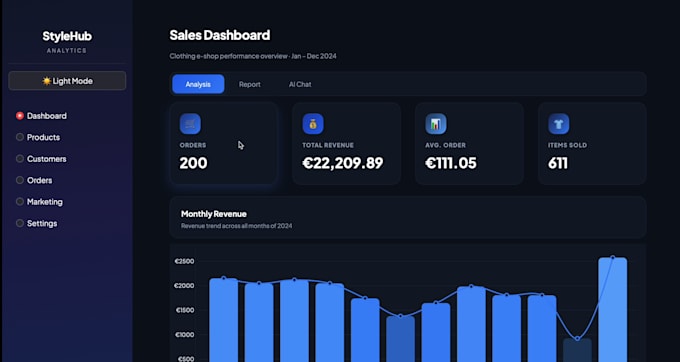Image resolution: width=680 pixels, height=362 pixels.
Task: Click the Monthly Revenue chart title
Action: point(214,214)
